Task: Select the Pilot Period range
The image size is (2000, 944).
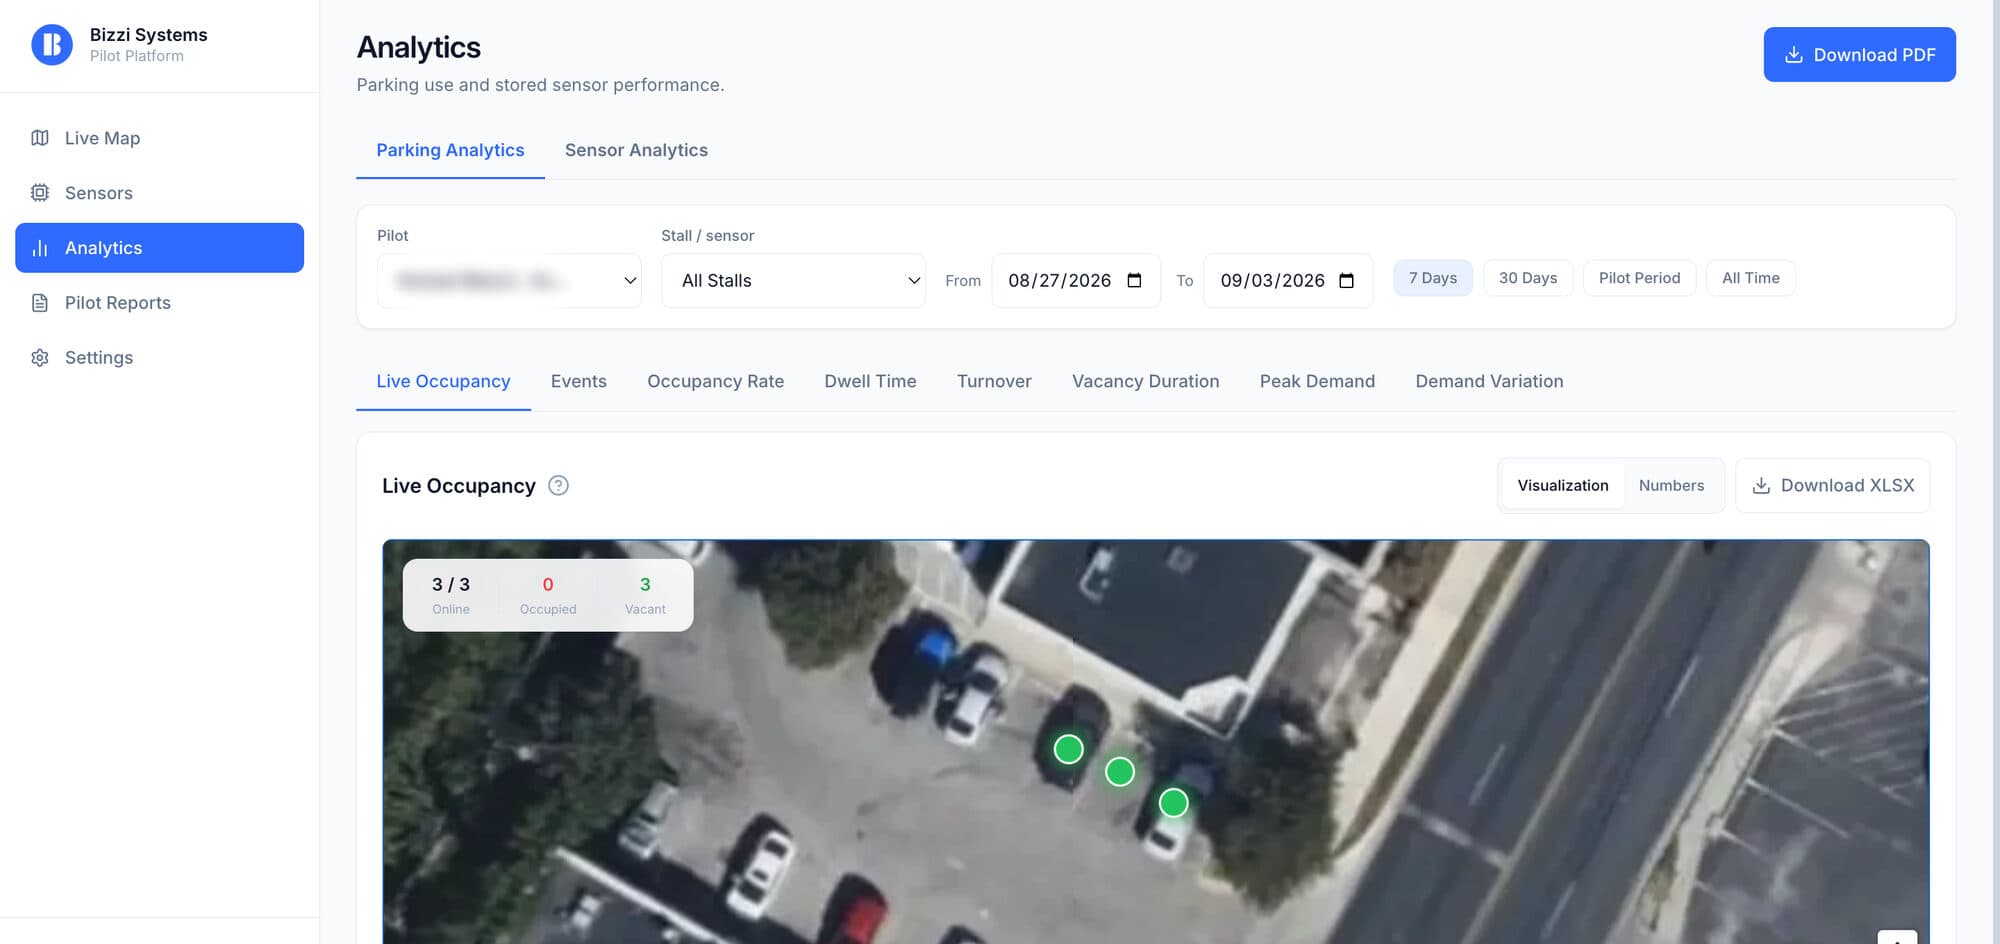Action: (x=1639, y=278)
